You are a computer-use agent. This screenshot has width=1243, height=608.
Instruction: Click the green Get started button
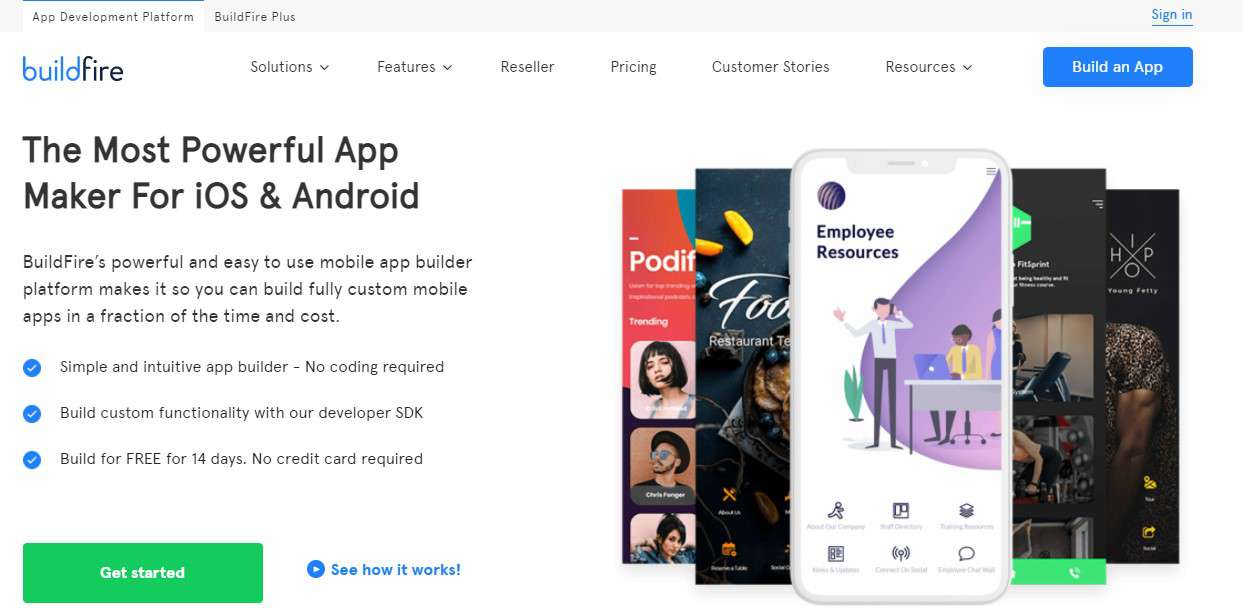(x=143, y=573)
